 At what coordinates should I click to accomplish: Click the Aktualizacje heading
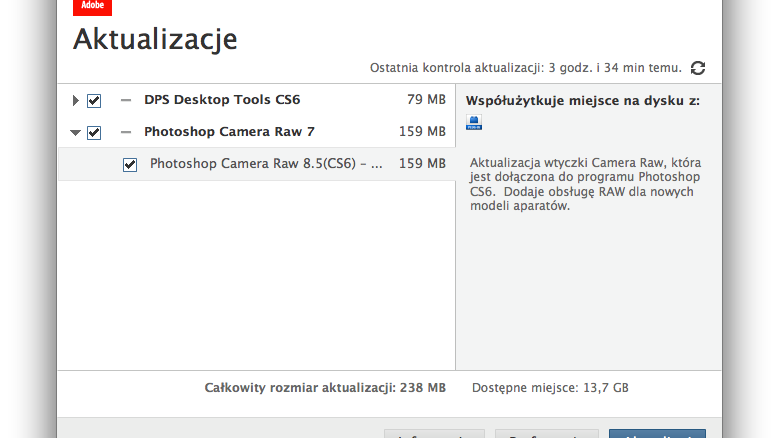[155, 39]
